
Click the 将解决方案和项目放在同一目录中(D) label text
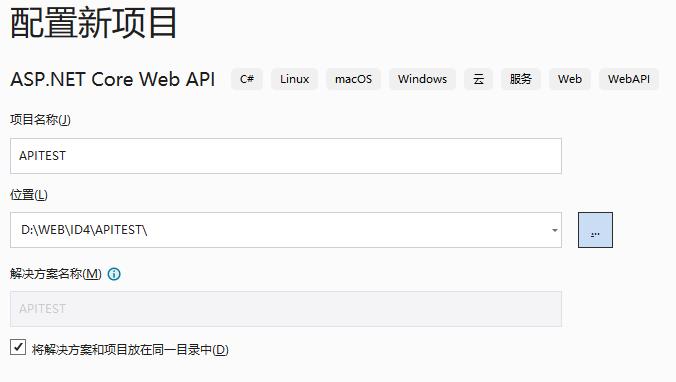coord(130,350)
